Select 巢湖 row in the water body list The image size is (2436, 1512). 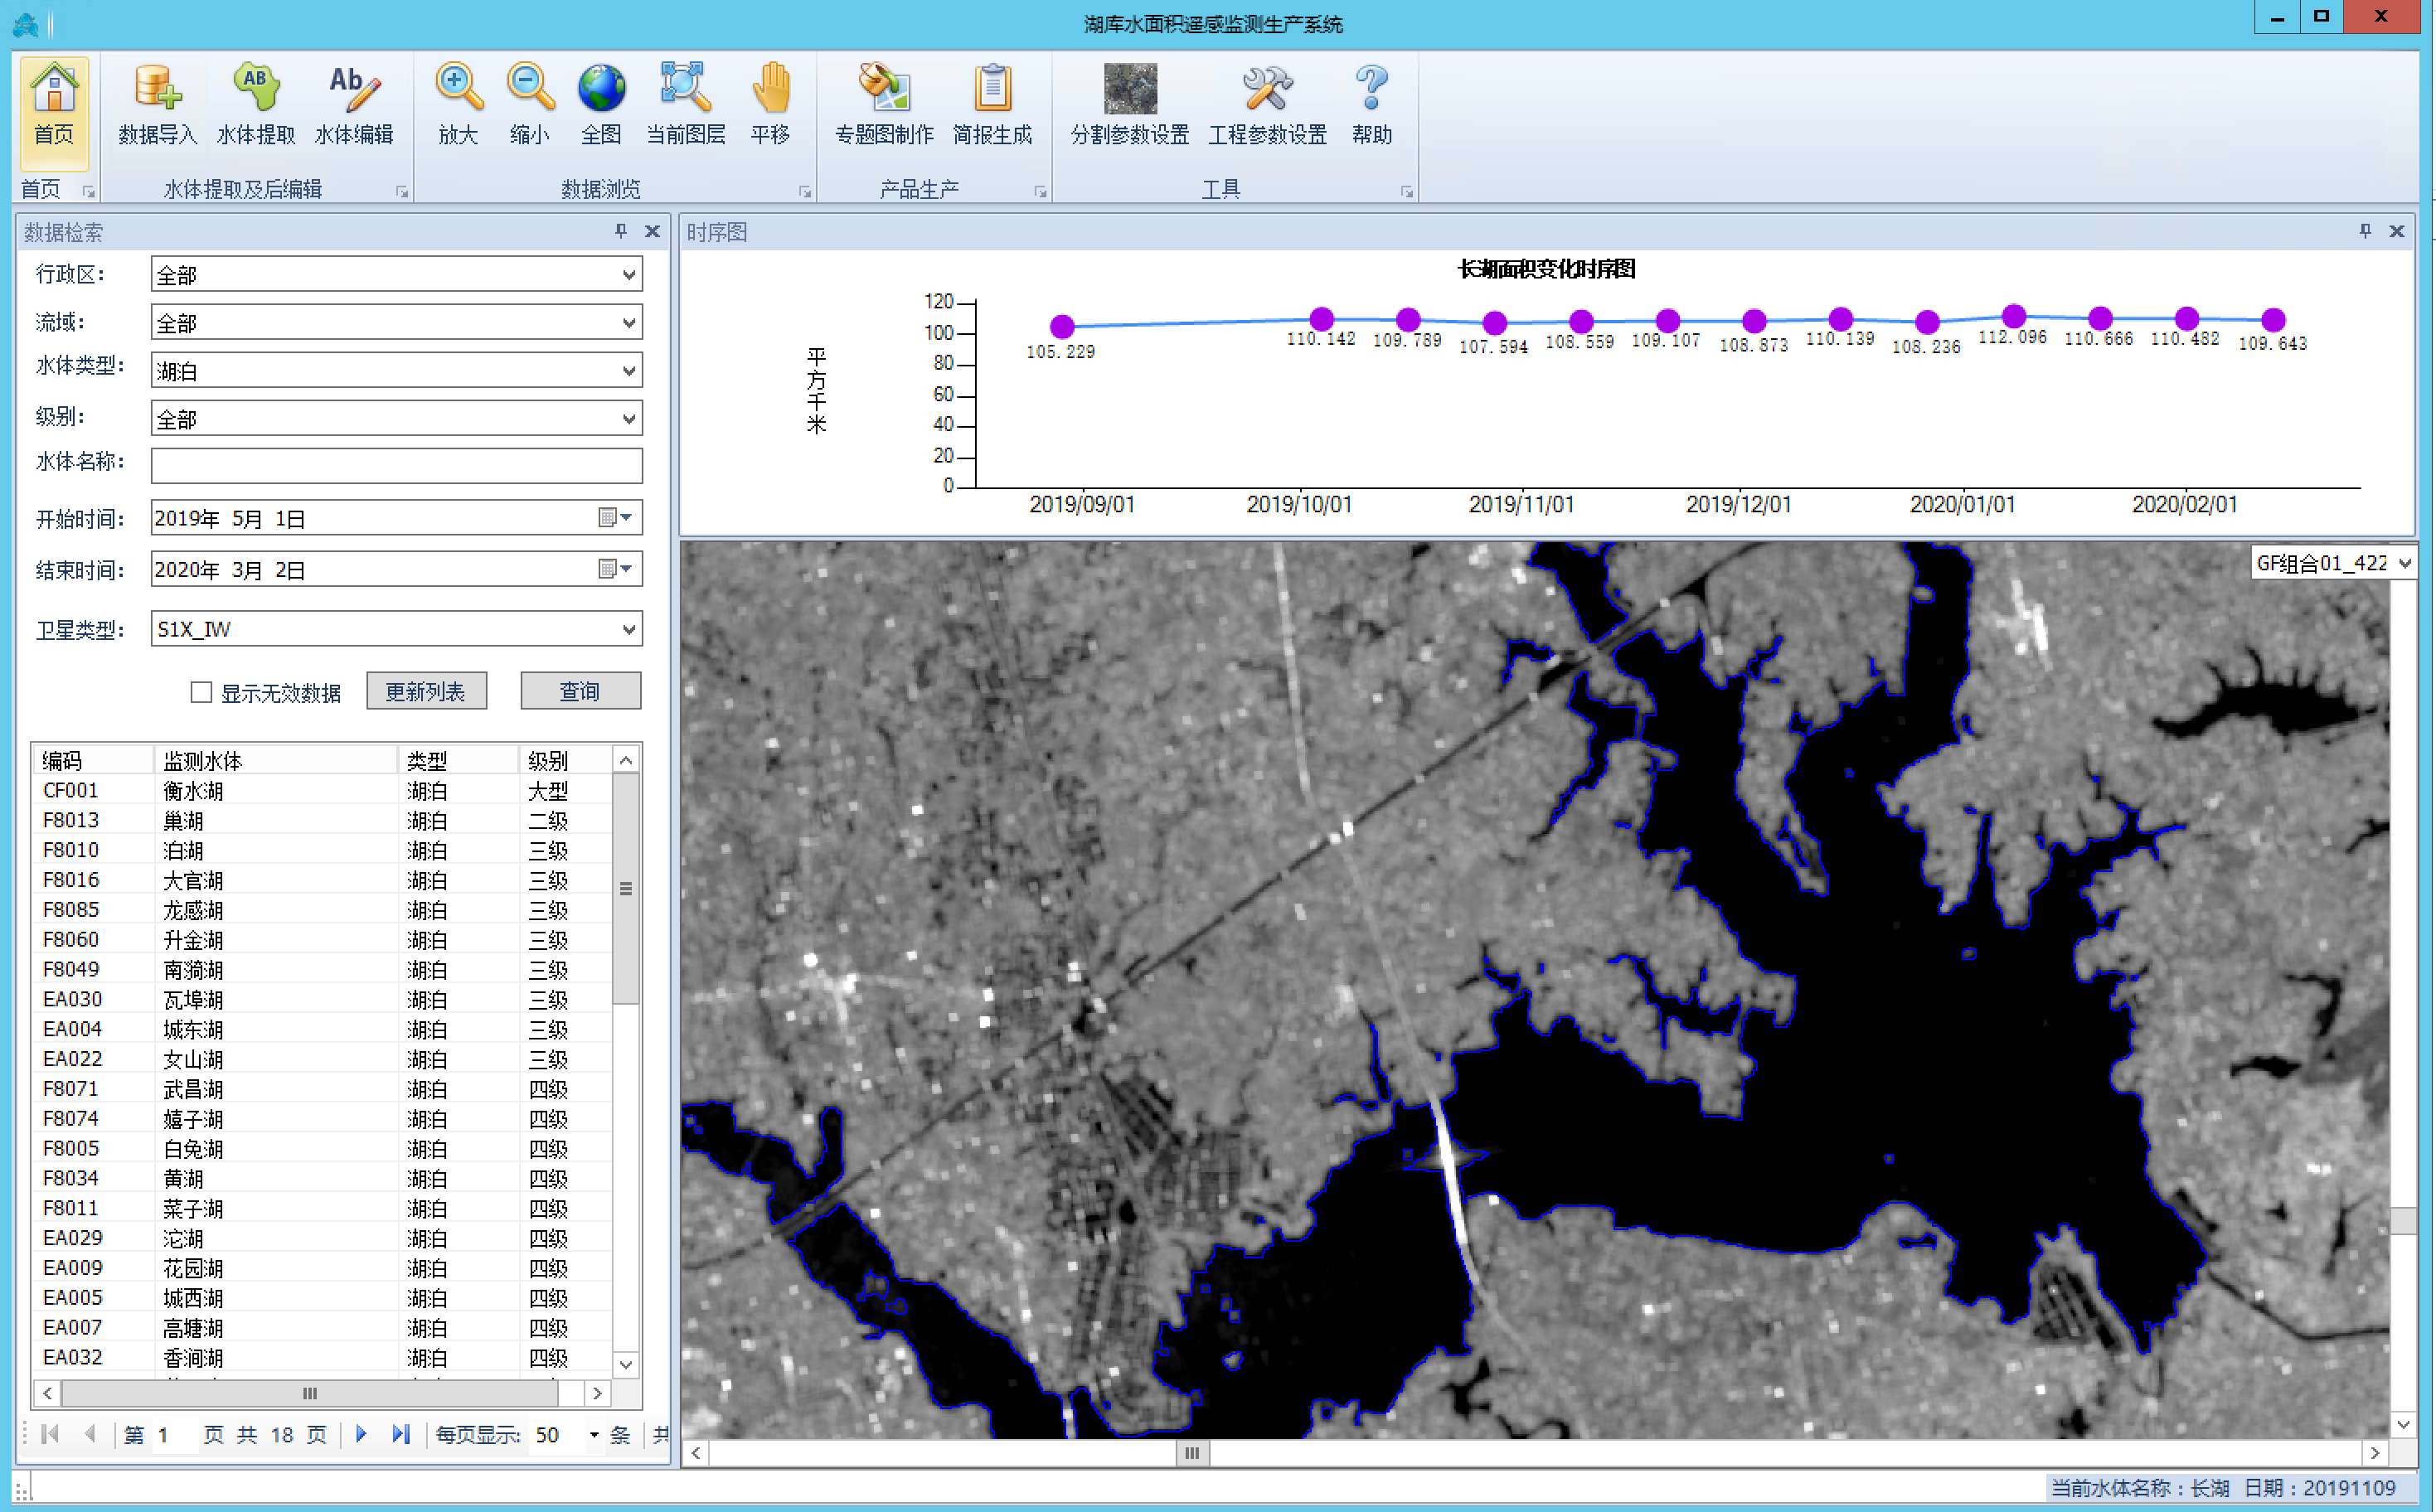pyautogui.click(x=184, y=821)
